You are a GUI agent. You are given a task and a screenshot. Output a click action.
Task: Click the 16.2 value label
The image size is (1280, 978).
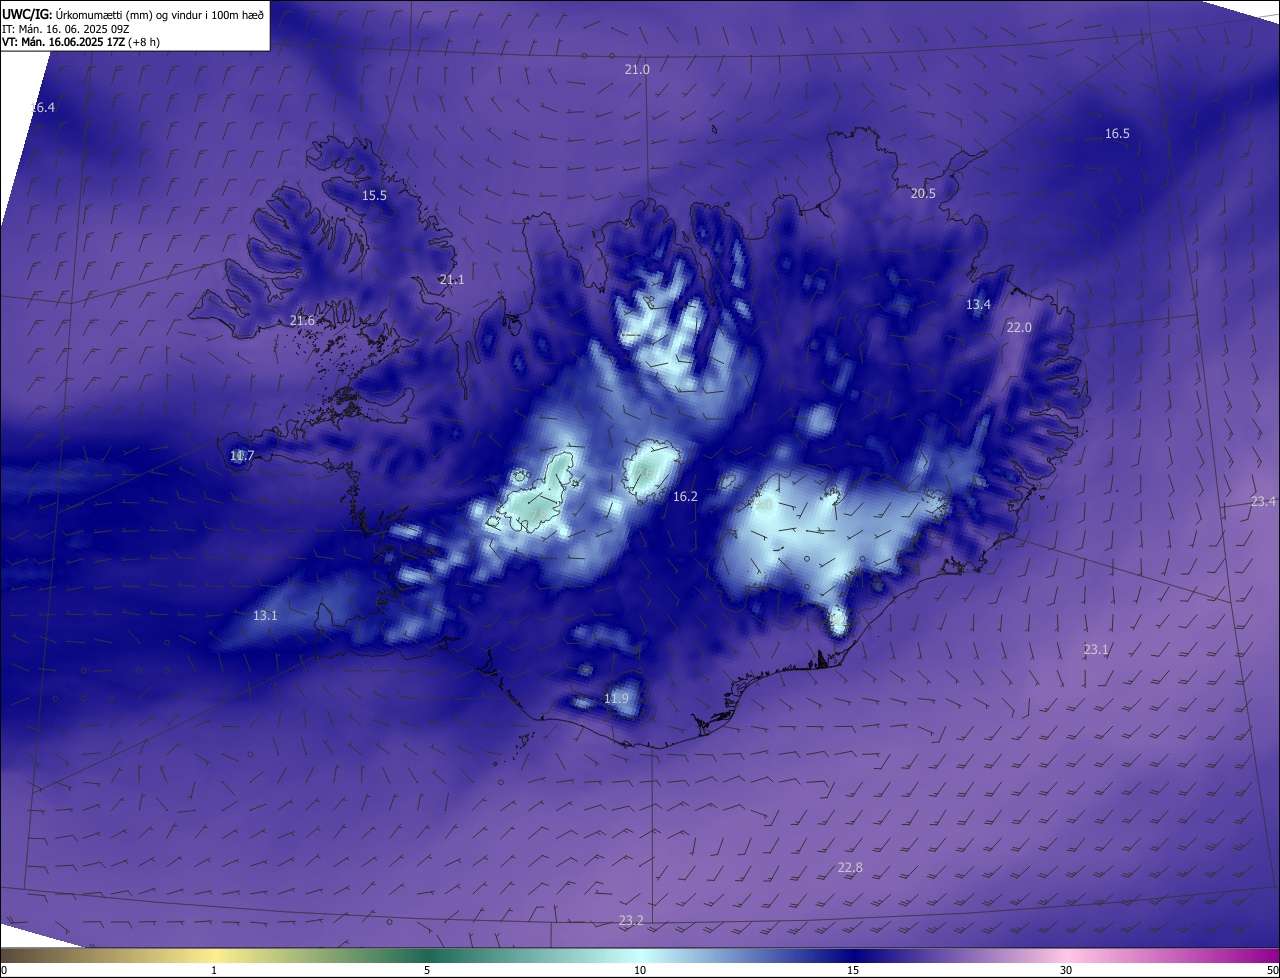click(x=685, y=496)
